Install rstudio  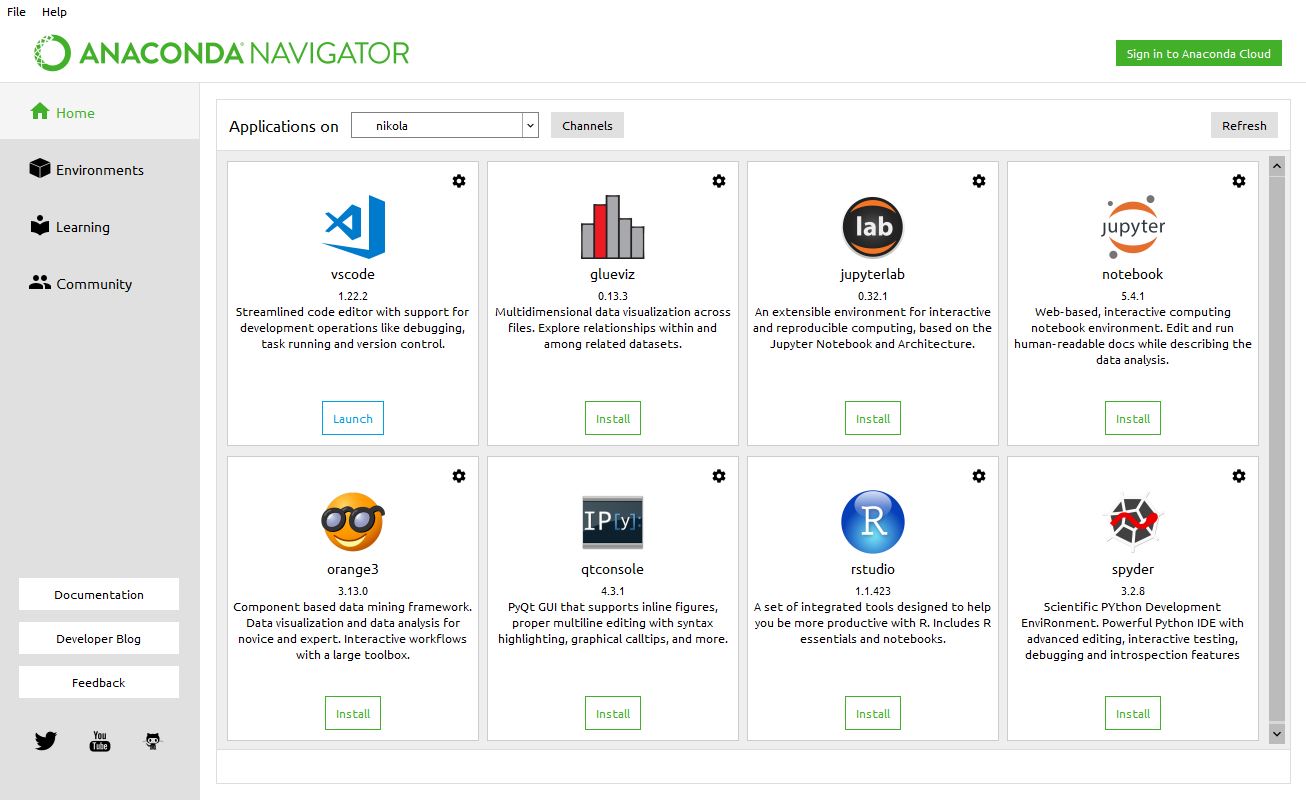point(873,713)
